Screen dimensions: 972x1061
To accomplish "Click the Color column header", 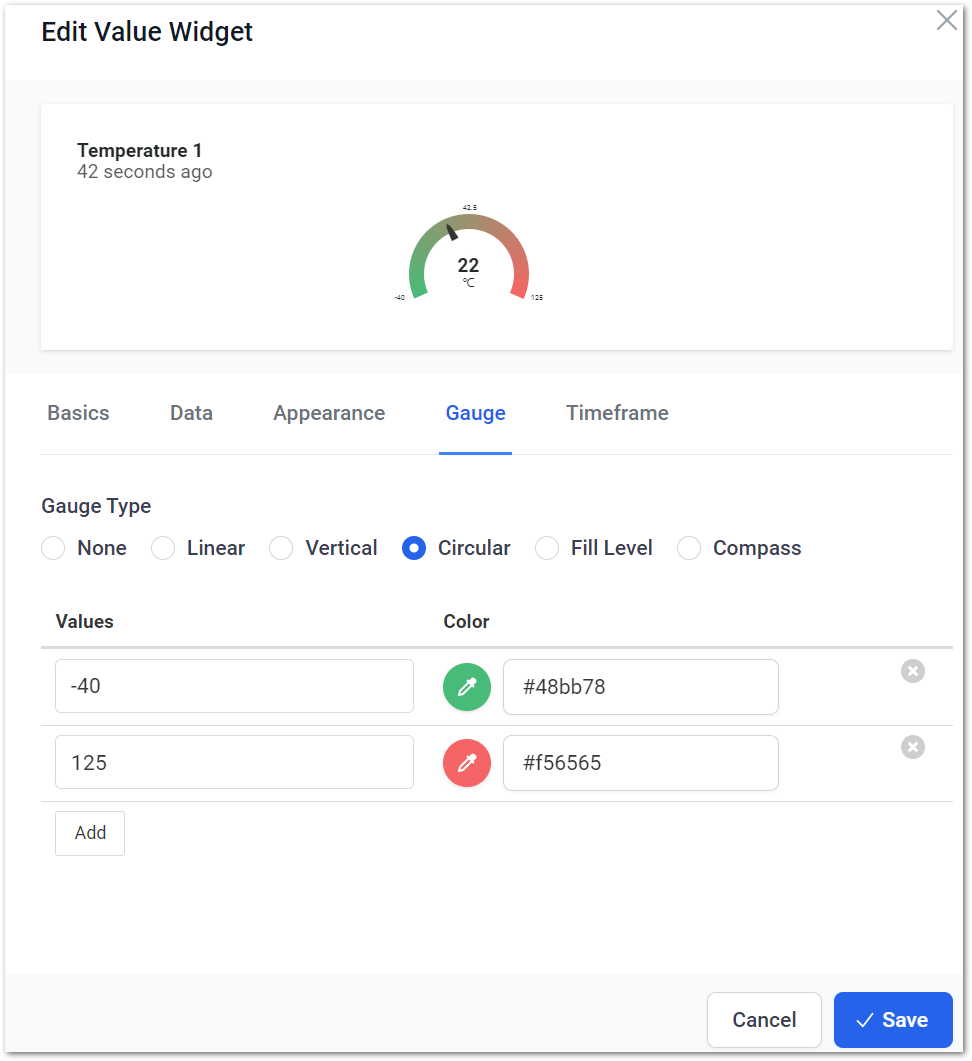I will [466, 622].
